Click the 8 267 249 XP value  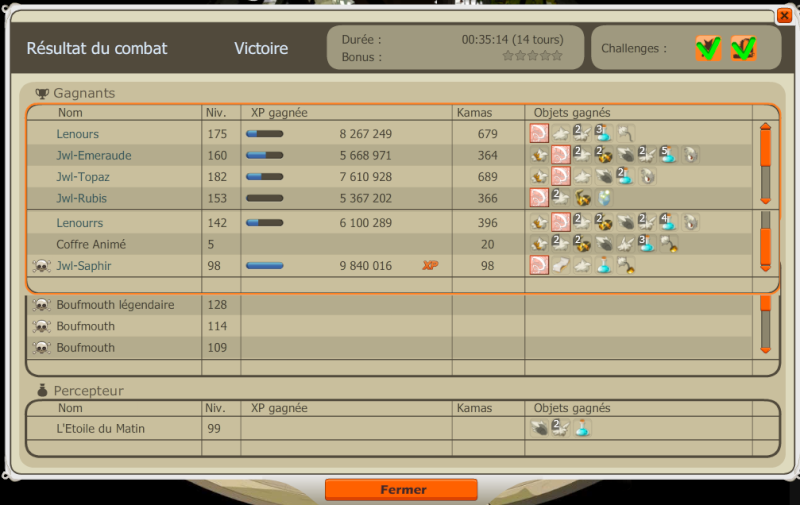[366, 134]
